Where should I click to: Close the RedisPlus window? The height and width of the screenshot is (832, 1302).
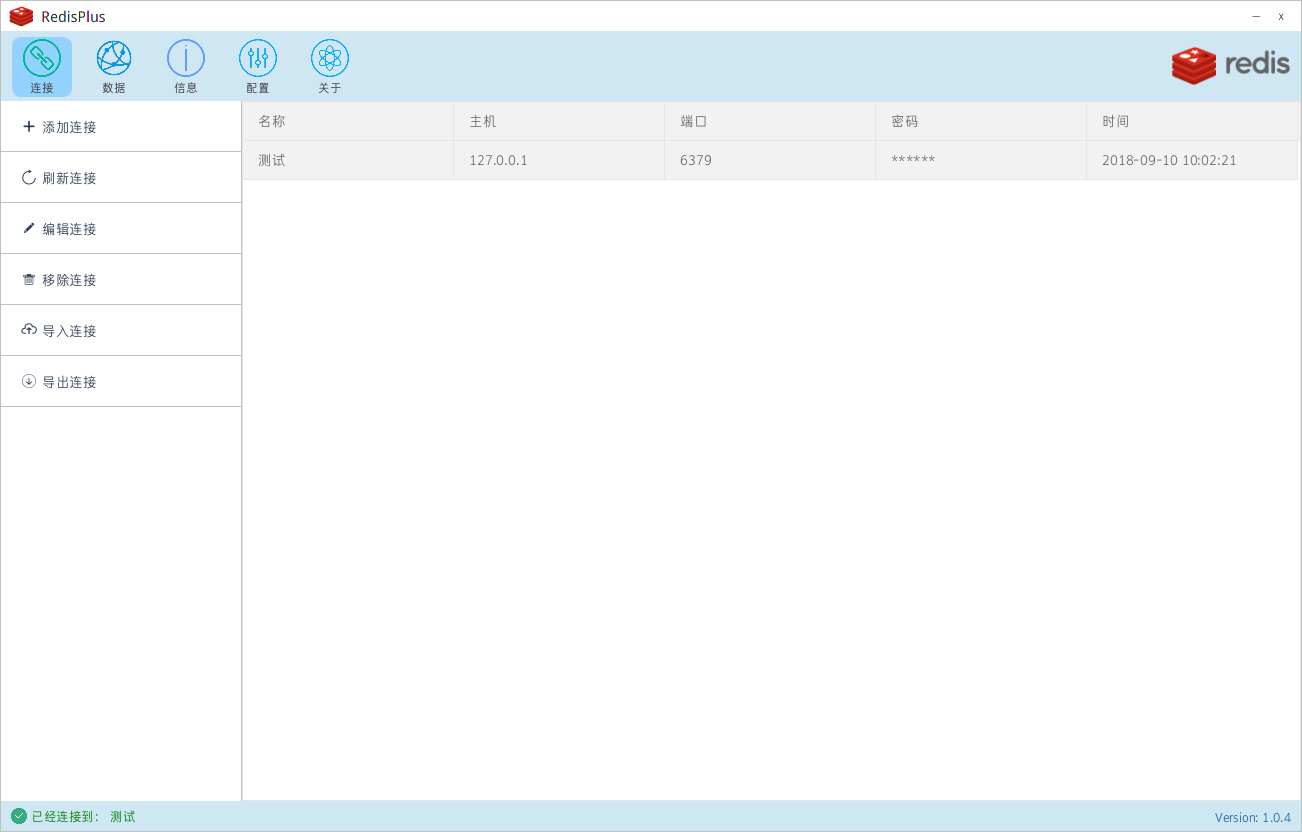pos(1281,16)
